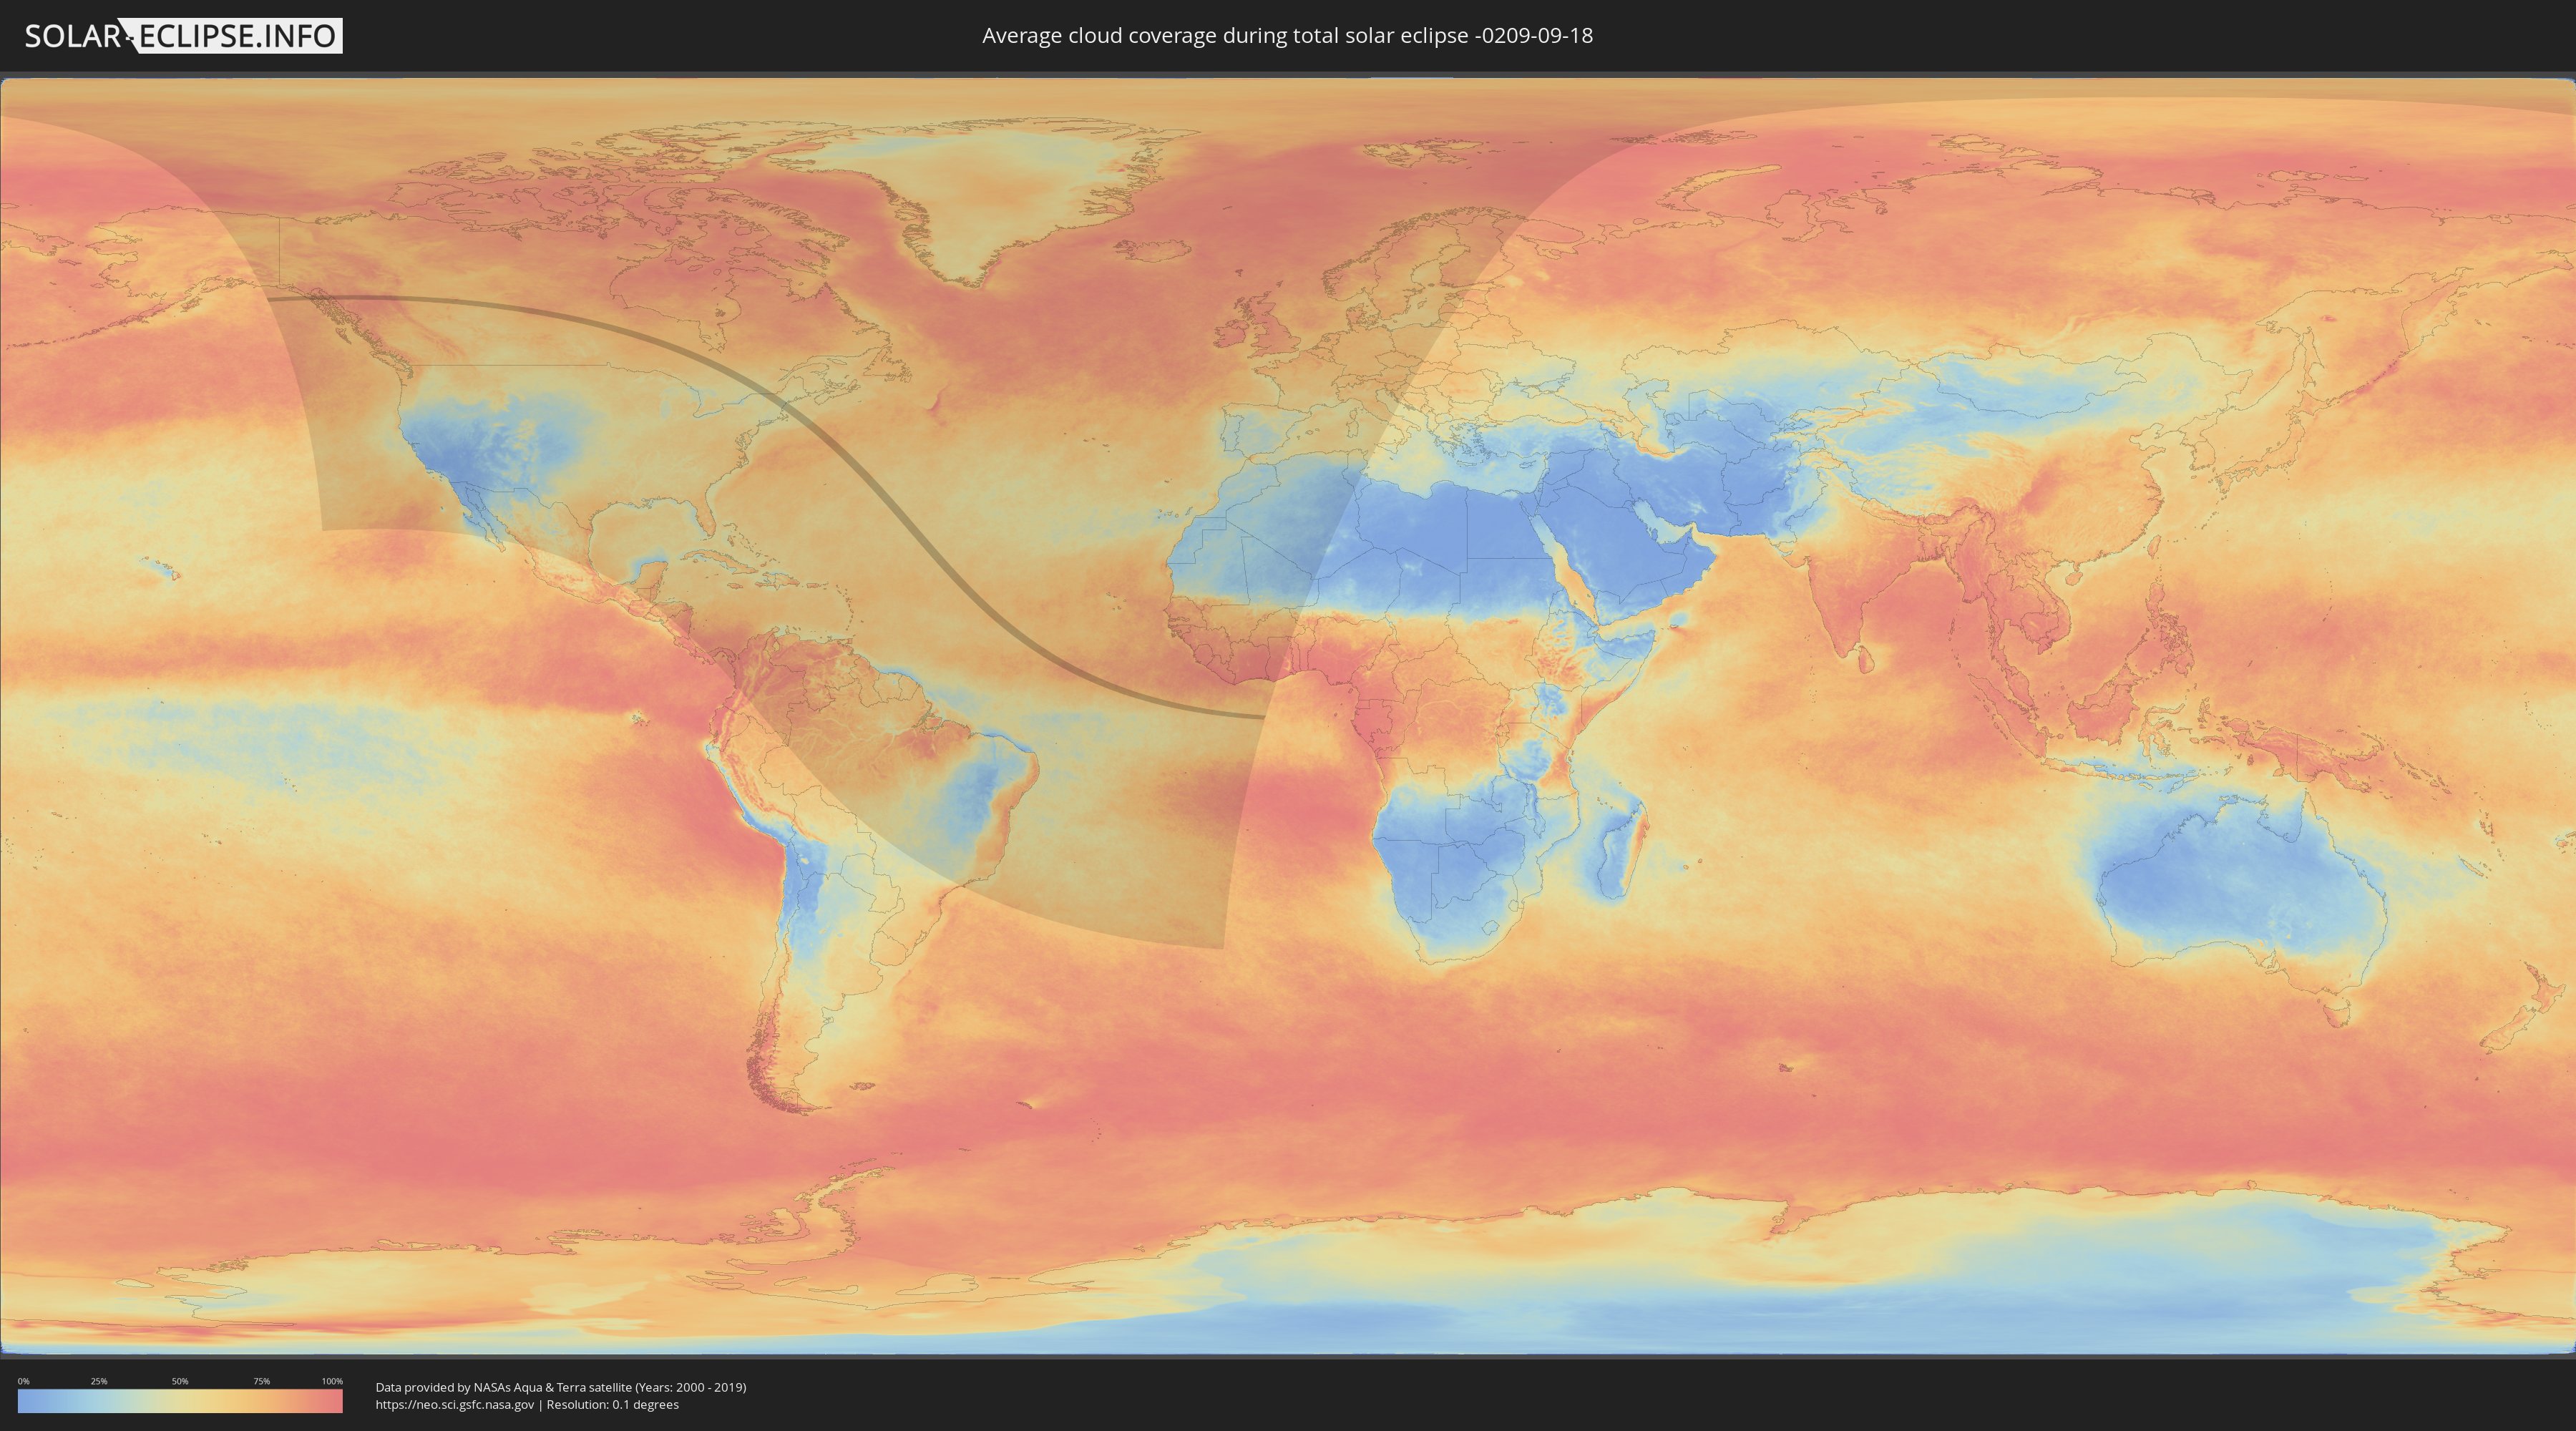This screenshot has height=1431, width=2576.
Task: Click the average cloud coverage title text
Action: (x=1287, y=36)
